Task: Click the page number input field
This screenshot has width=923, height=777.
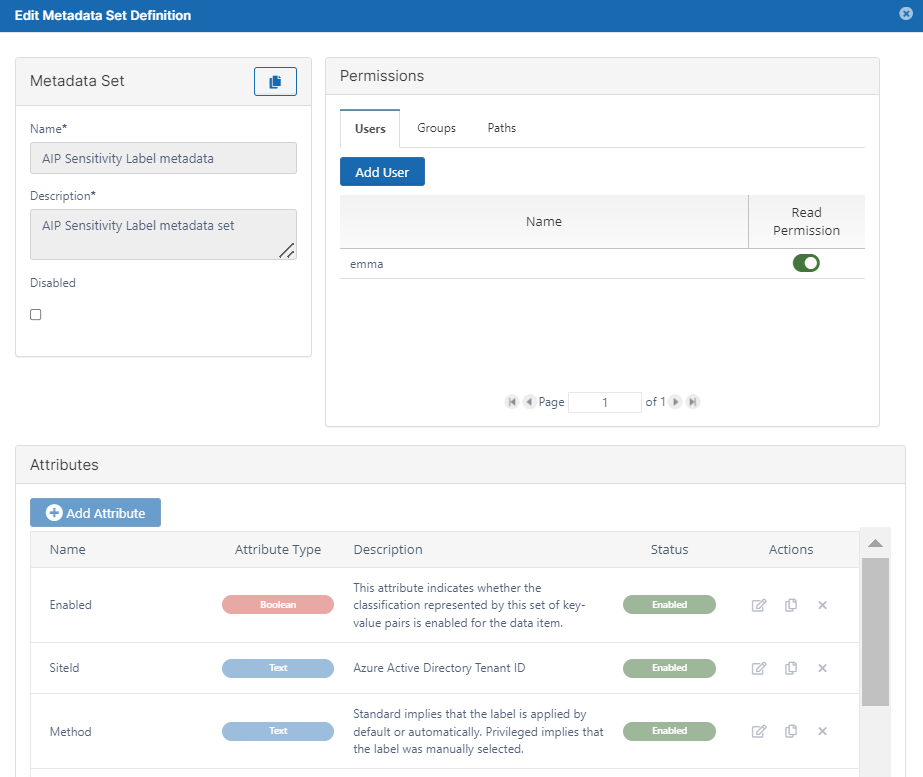Action: (x=605, y=402)
